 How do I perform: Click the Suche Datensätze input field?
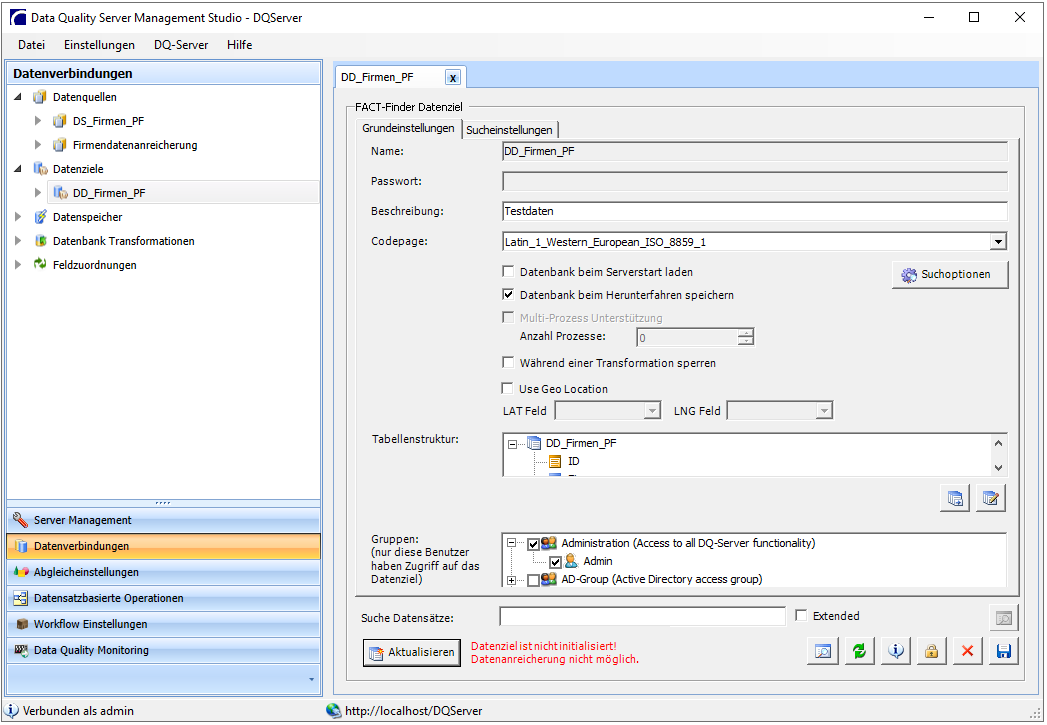coord(642,616)
